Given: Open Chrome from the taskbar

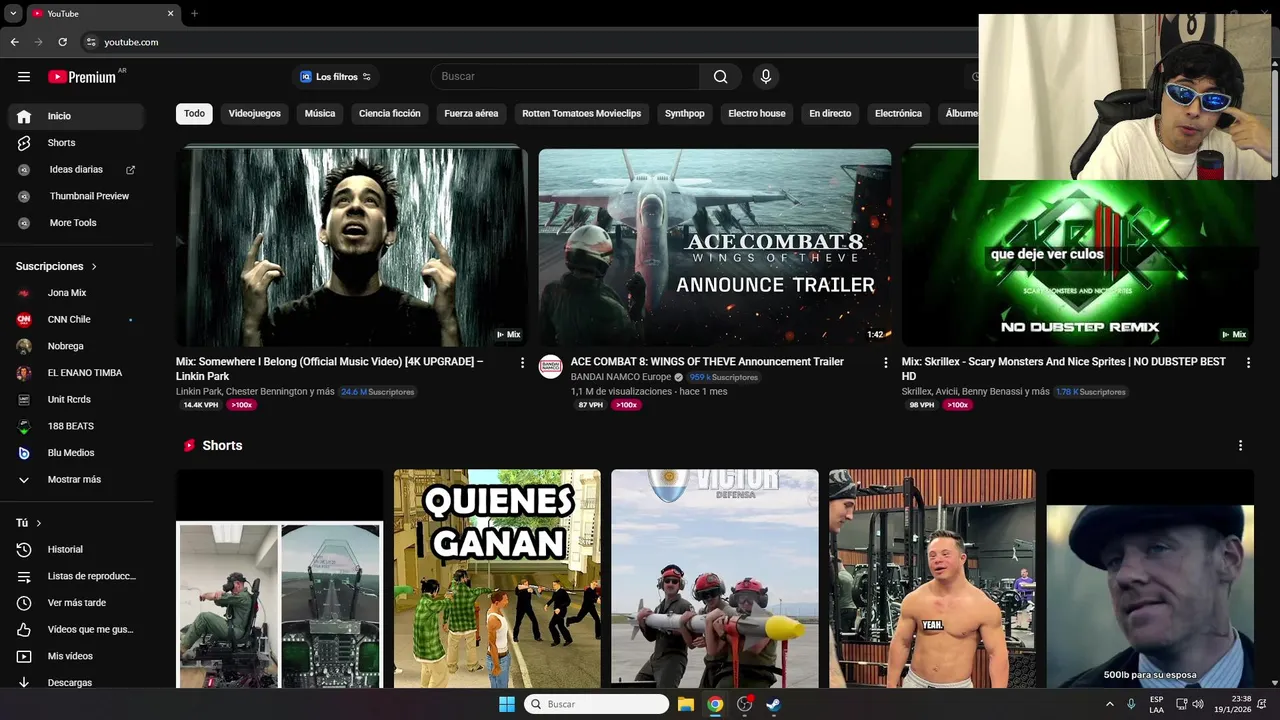Looking at the screenshot, I should pos(715,704).
